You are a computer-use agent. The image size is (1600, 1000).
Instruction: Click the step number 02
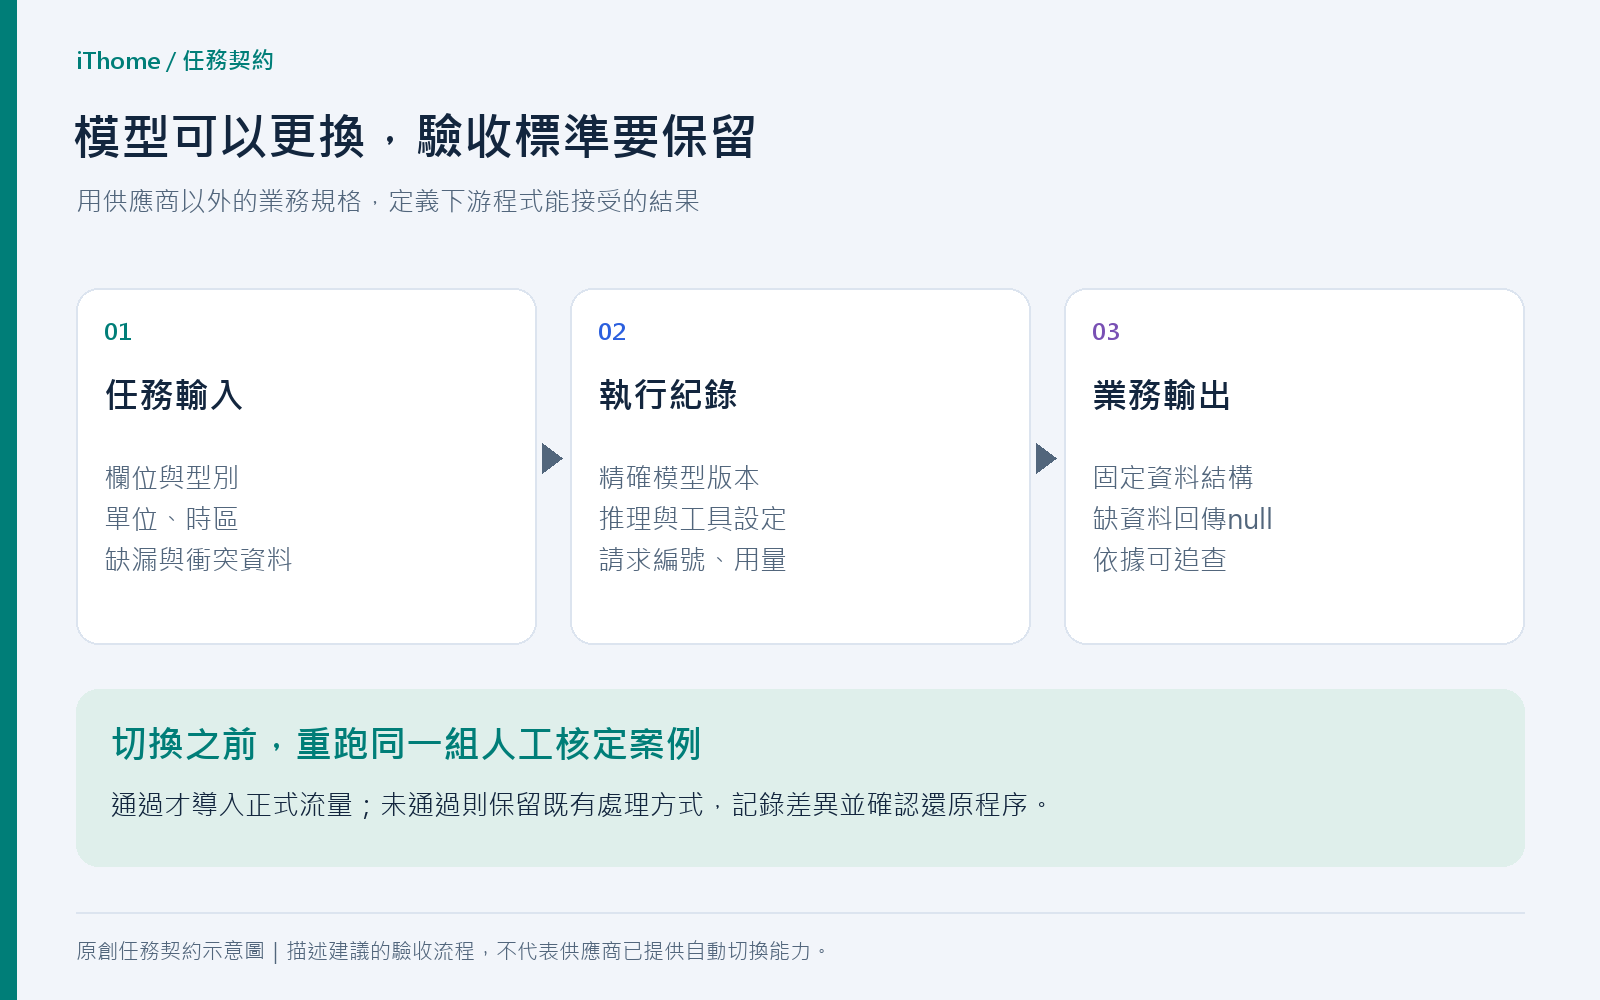pos(612,332)
